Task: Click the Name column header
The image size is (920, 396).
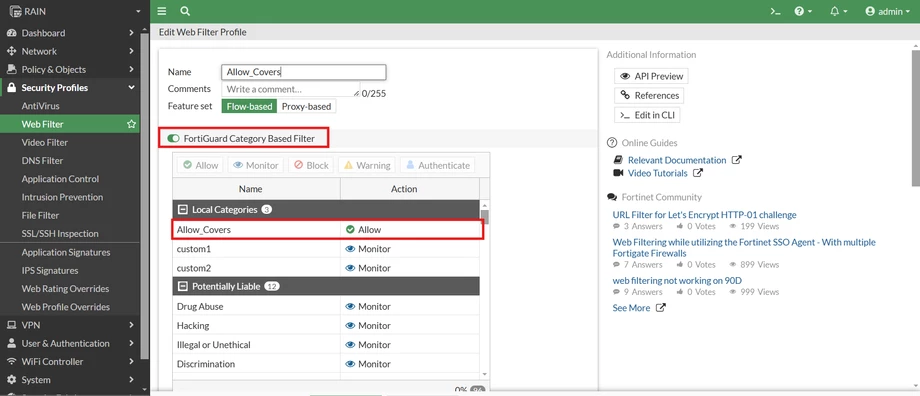Action: click(256, 189)
